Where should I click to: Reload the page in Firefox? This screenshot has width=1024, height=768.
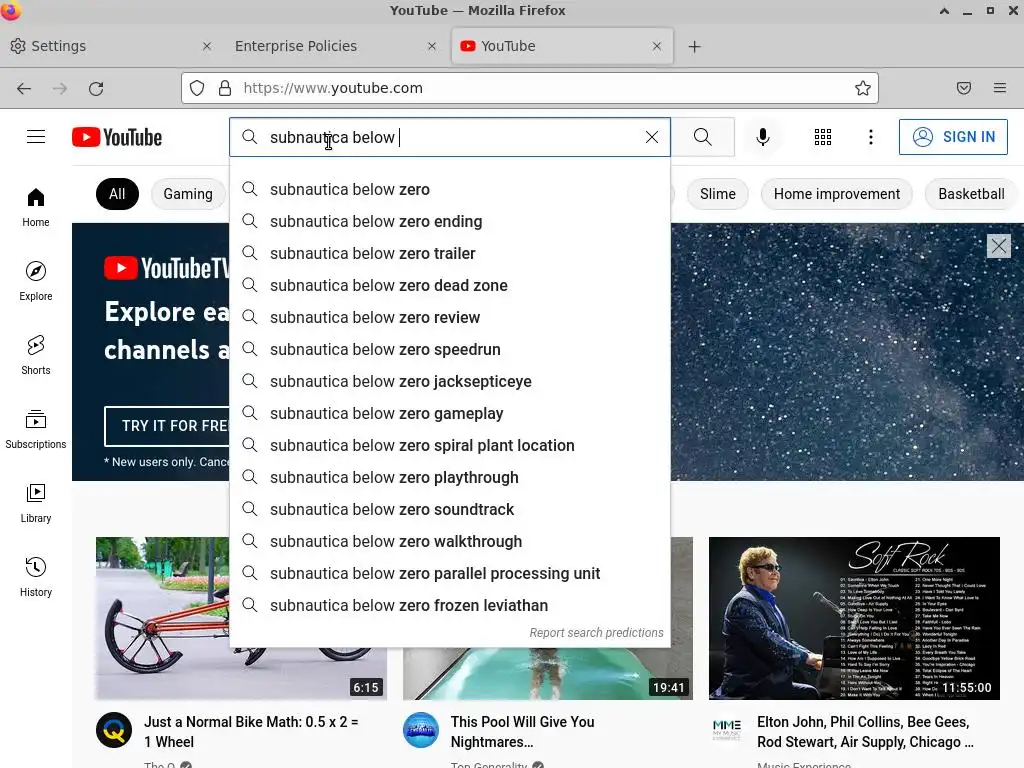[96, 88]
